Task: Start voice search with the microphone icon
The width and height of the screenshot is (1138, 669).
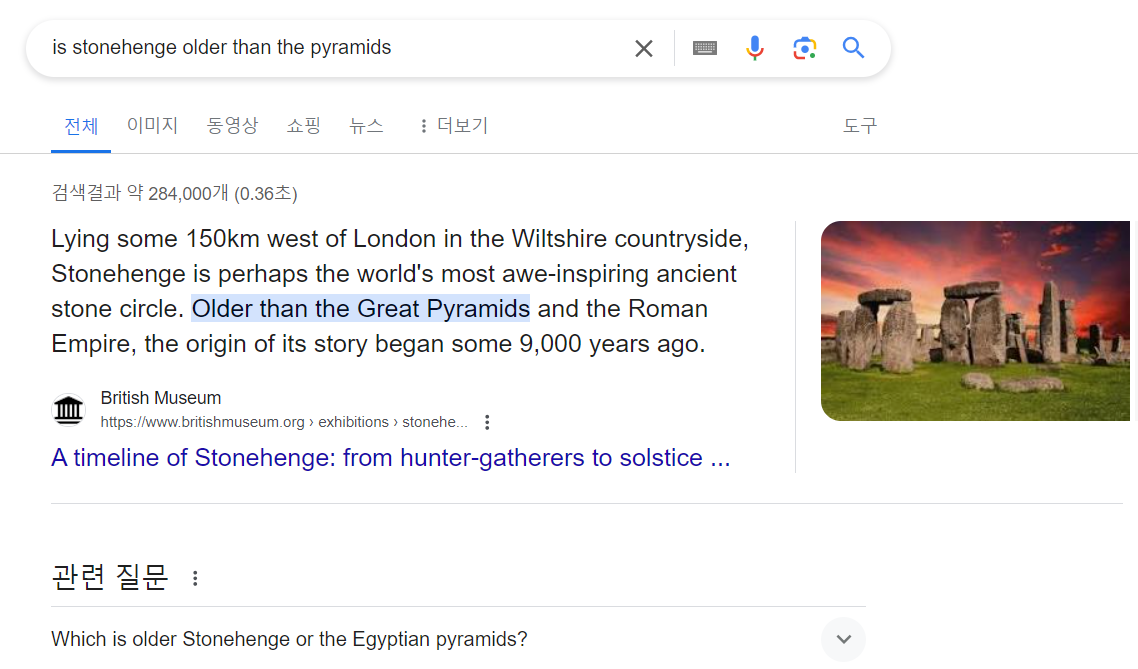Action: pyautogui.click(x=755, y=48)
